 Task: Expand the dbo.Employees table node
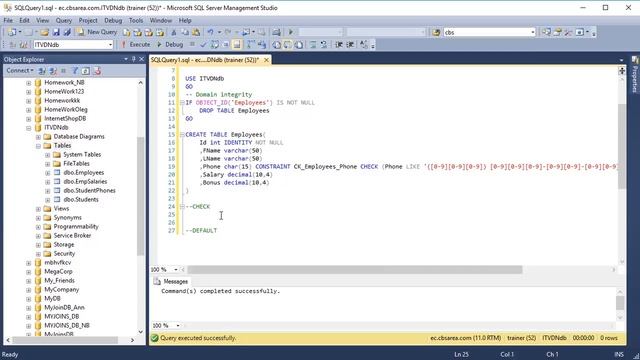[47, 173]
